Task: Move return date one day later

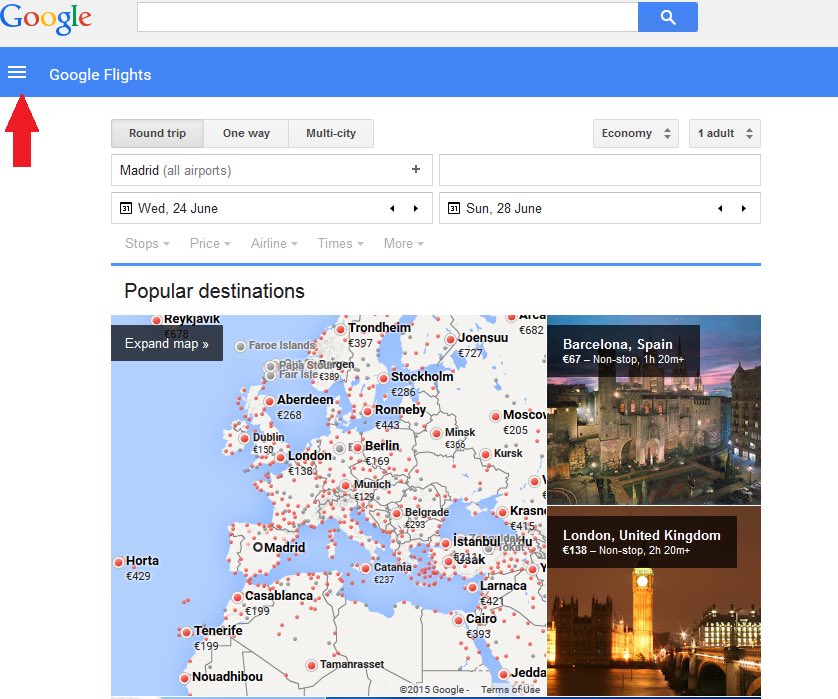Action: point(744,208)
